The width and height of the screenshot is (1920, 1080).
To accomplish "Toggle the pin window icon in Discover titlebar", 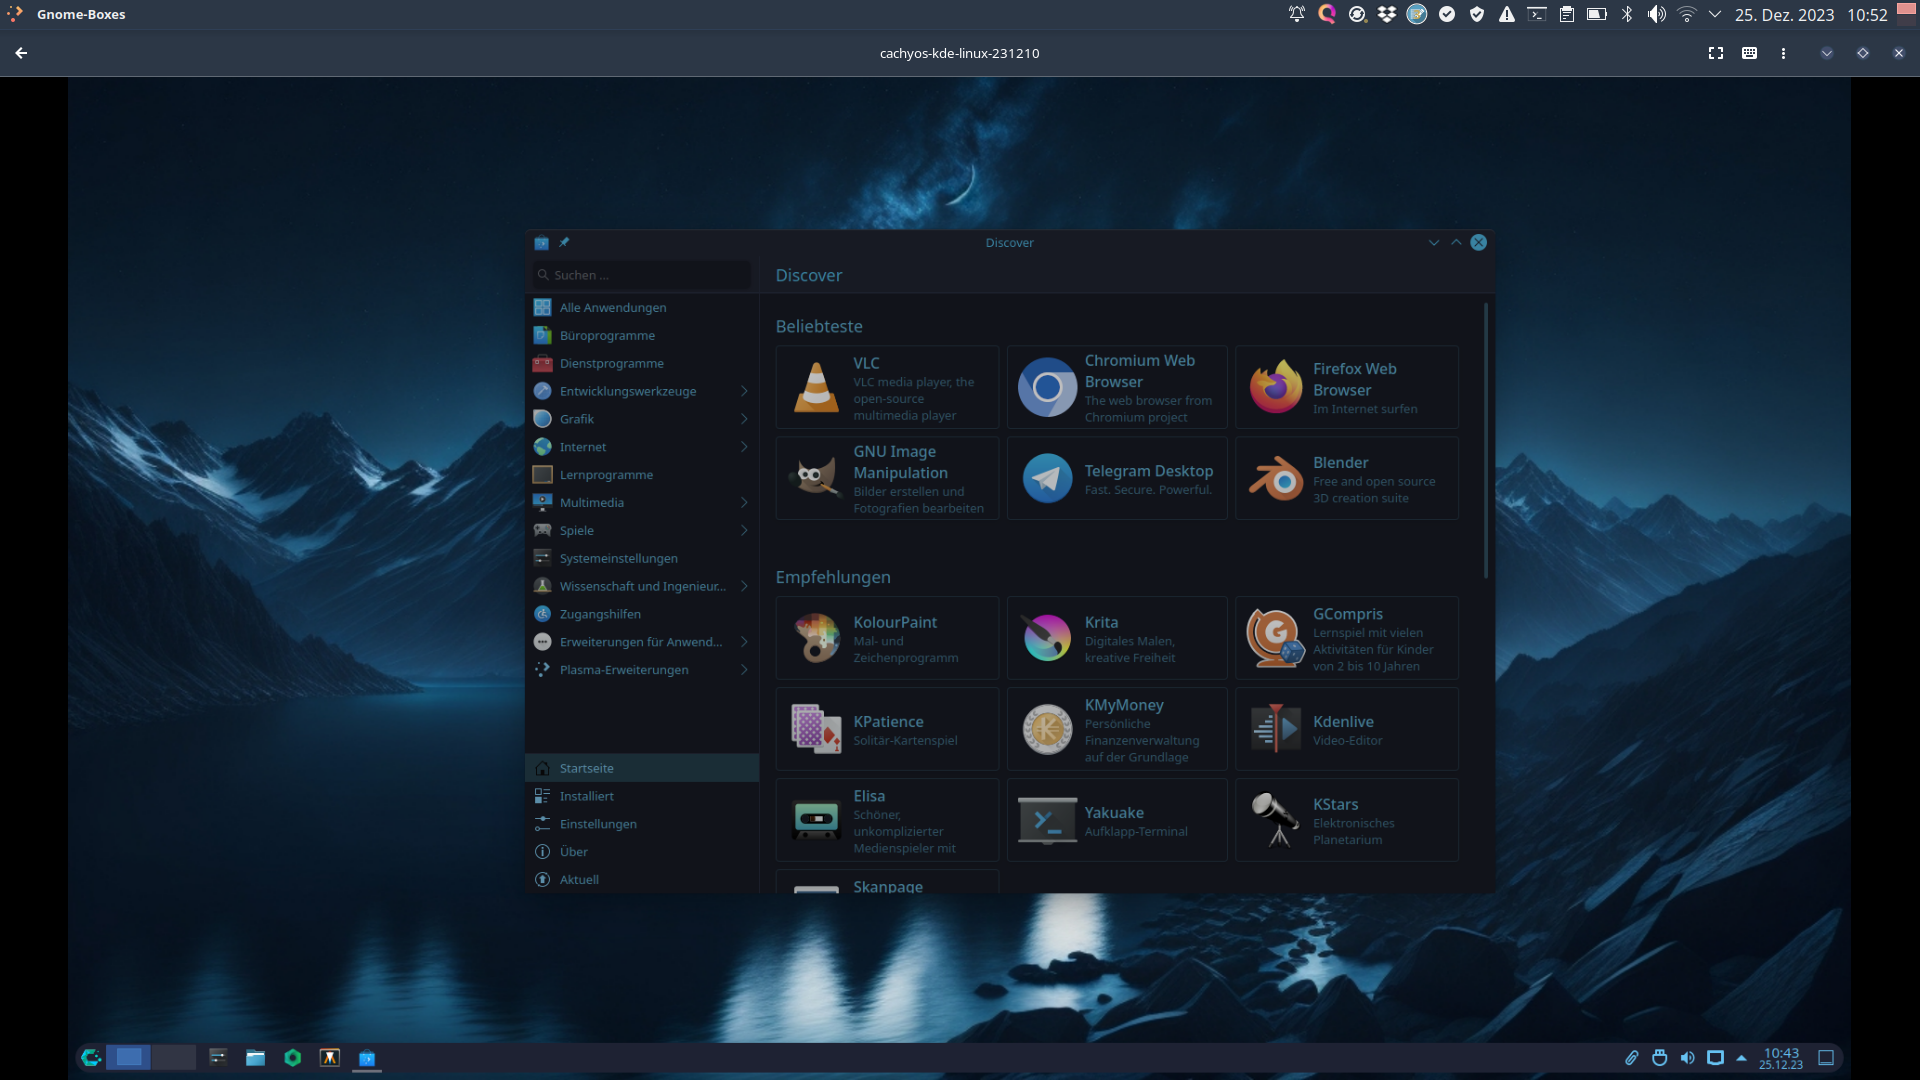I will click(x=564, y=242).
